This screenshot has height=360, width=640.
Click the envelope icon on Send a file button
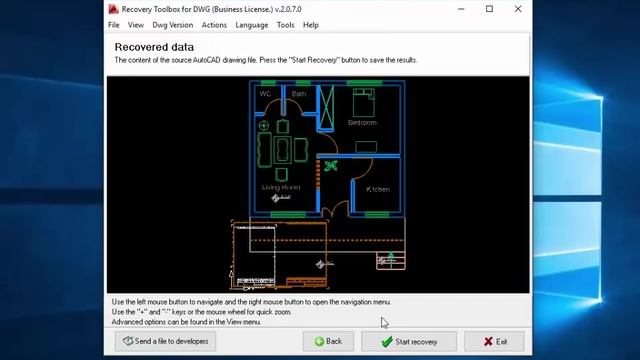[x=128, y=341]
